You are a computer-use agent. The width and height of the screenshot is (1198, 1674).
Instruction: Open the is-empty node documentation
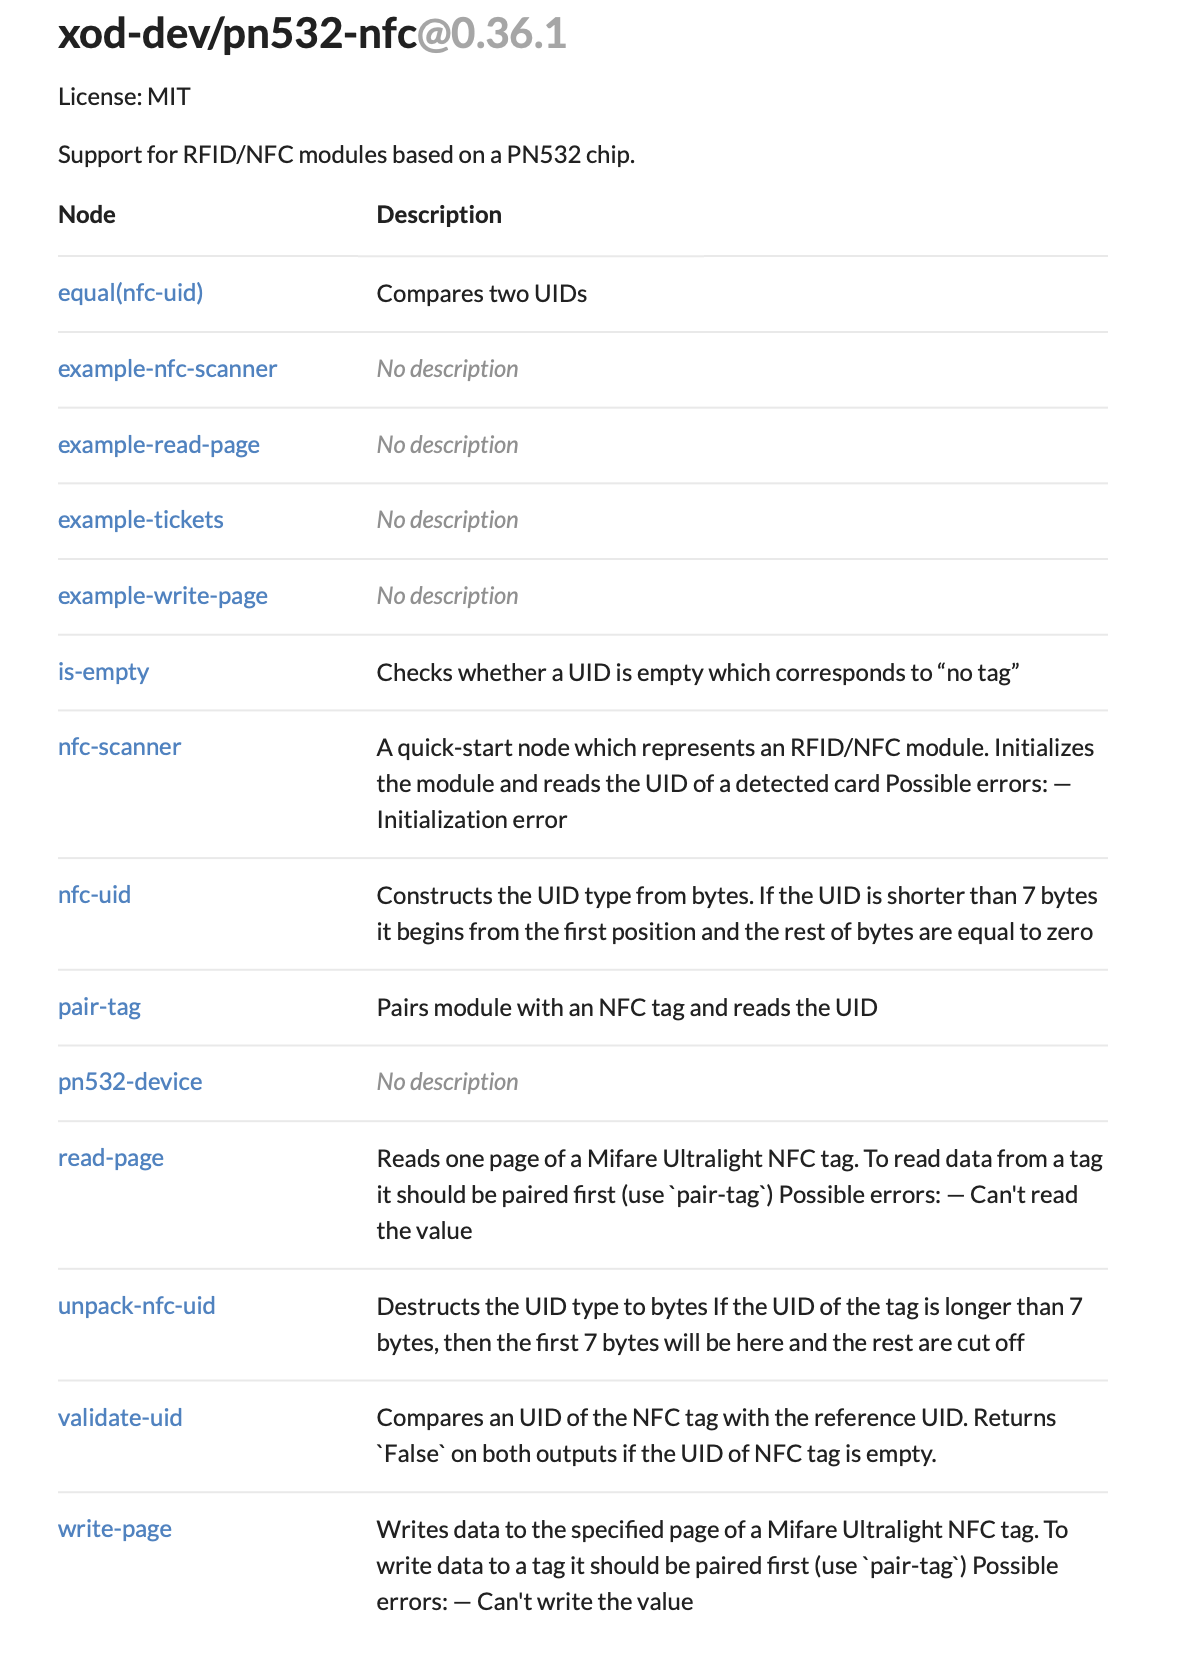[x=103, y=672]
